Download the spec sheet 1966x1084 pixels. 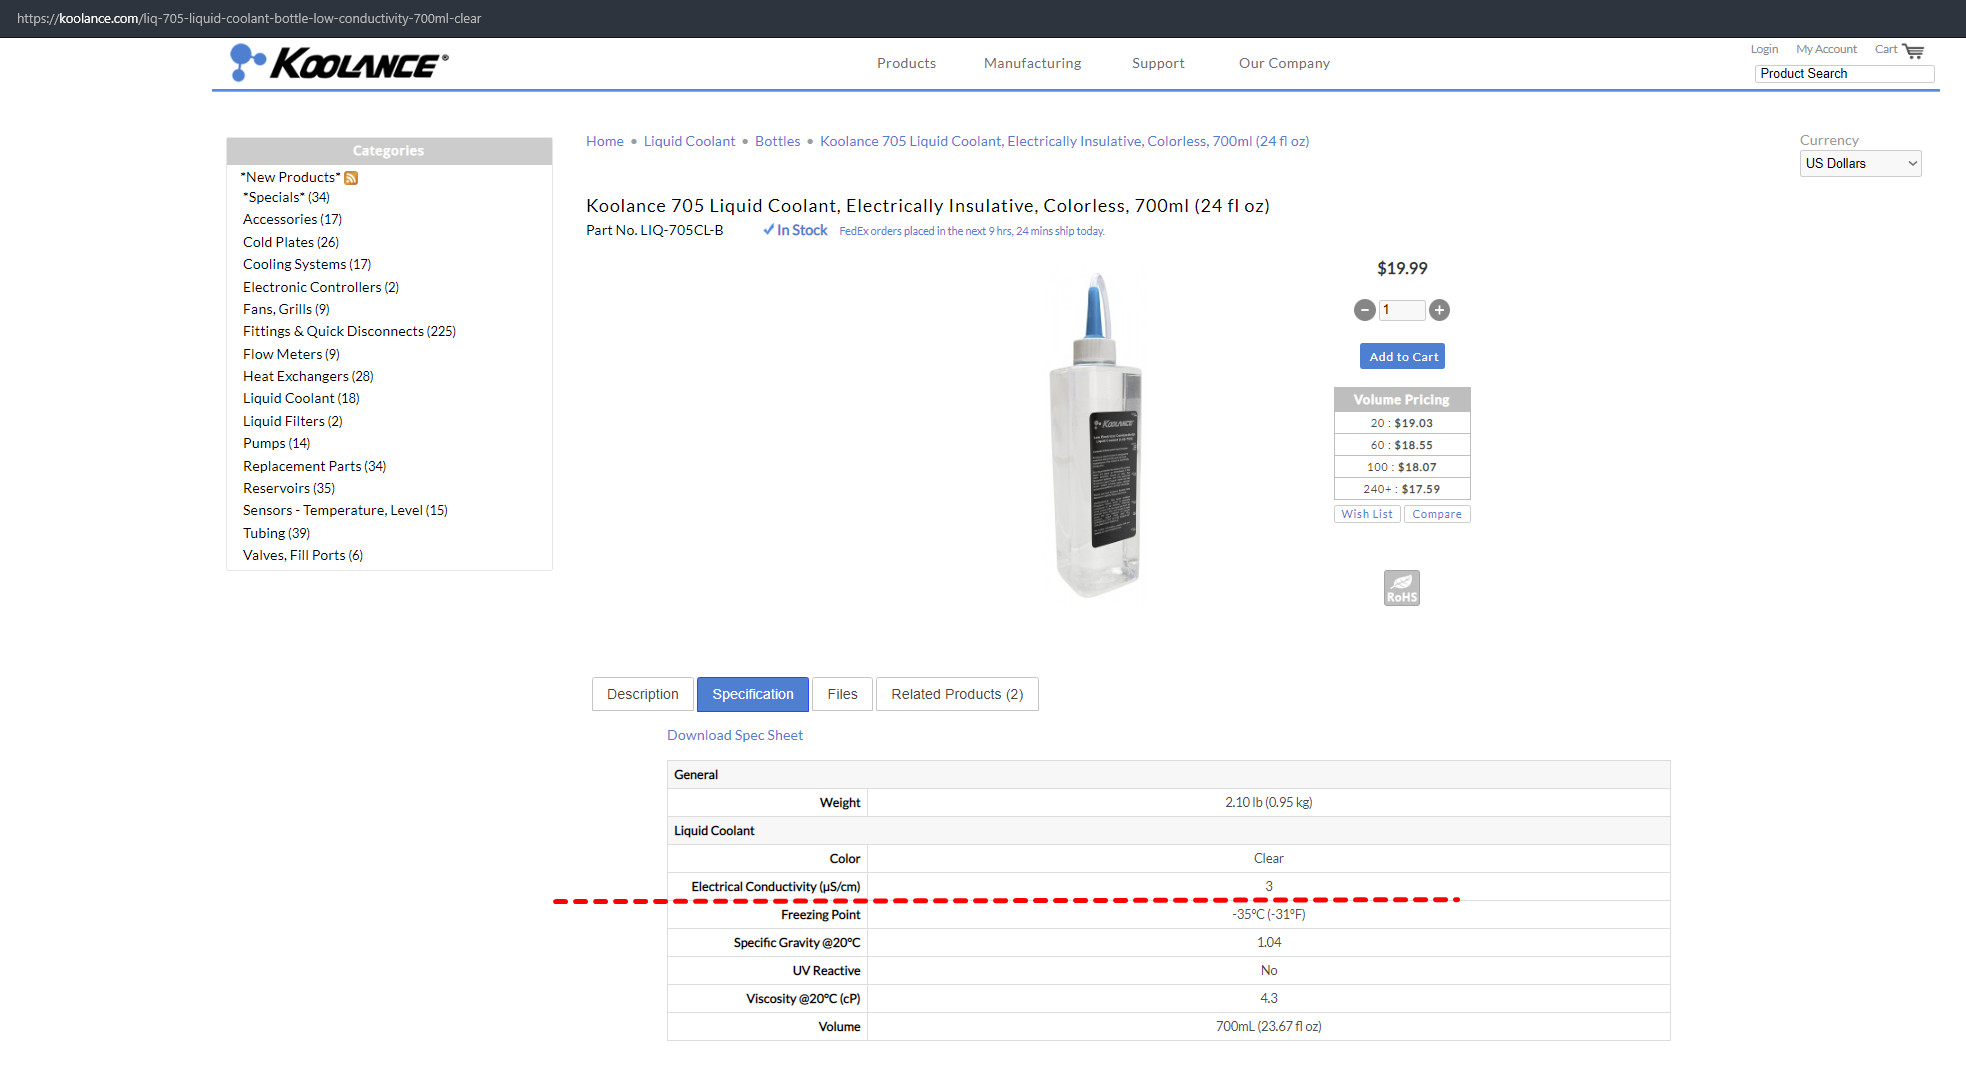coord(735,735)
